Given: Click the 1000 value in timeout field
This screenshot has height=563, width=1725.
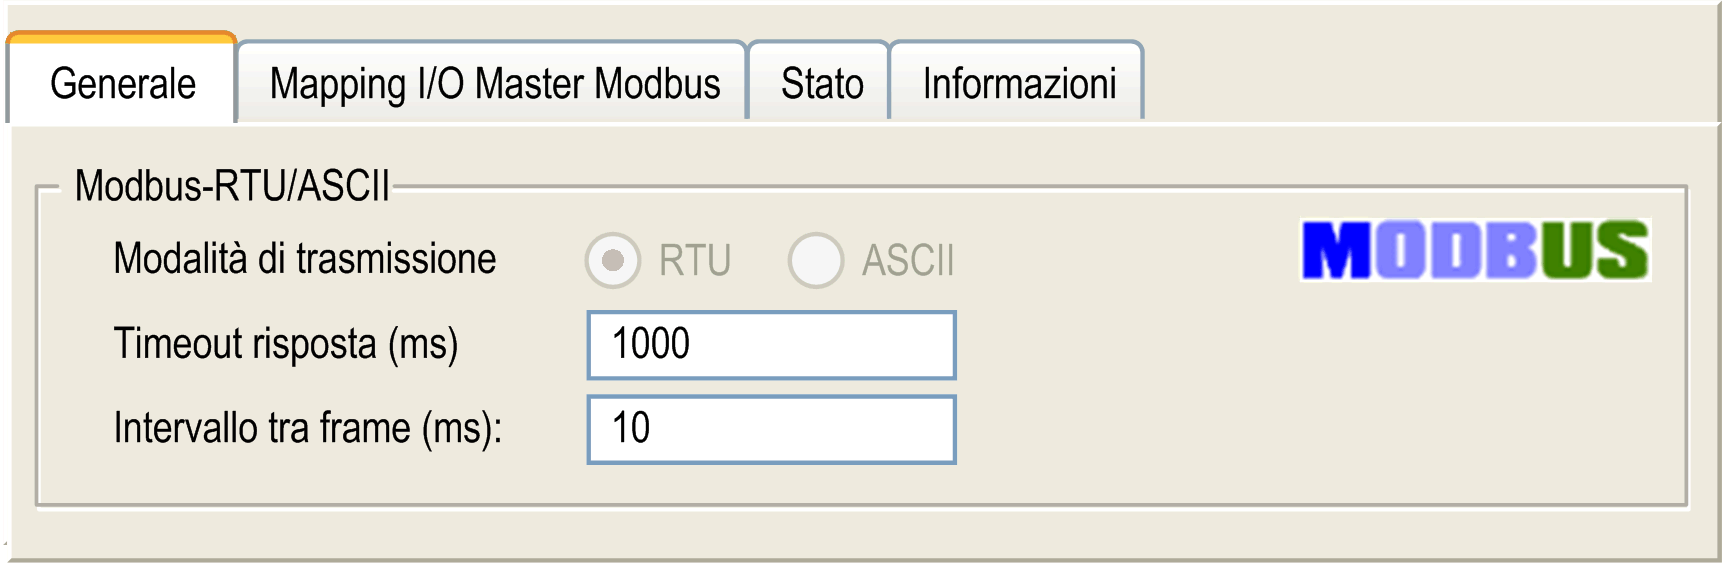Looking at the screenshot, I should click(651, 344).
